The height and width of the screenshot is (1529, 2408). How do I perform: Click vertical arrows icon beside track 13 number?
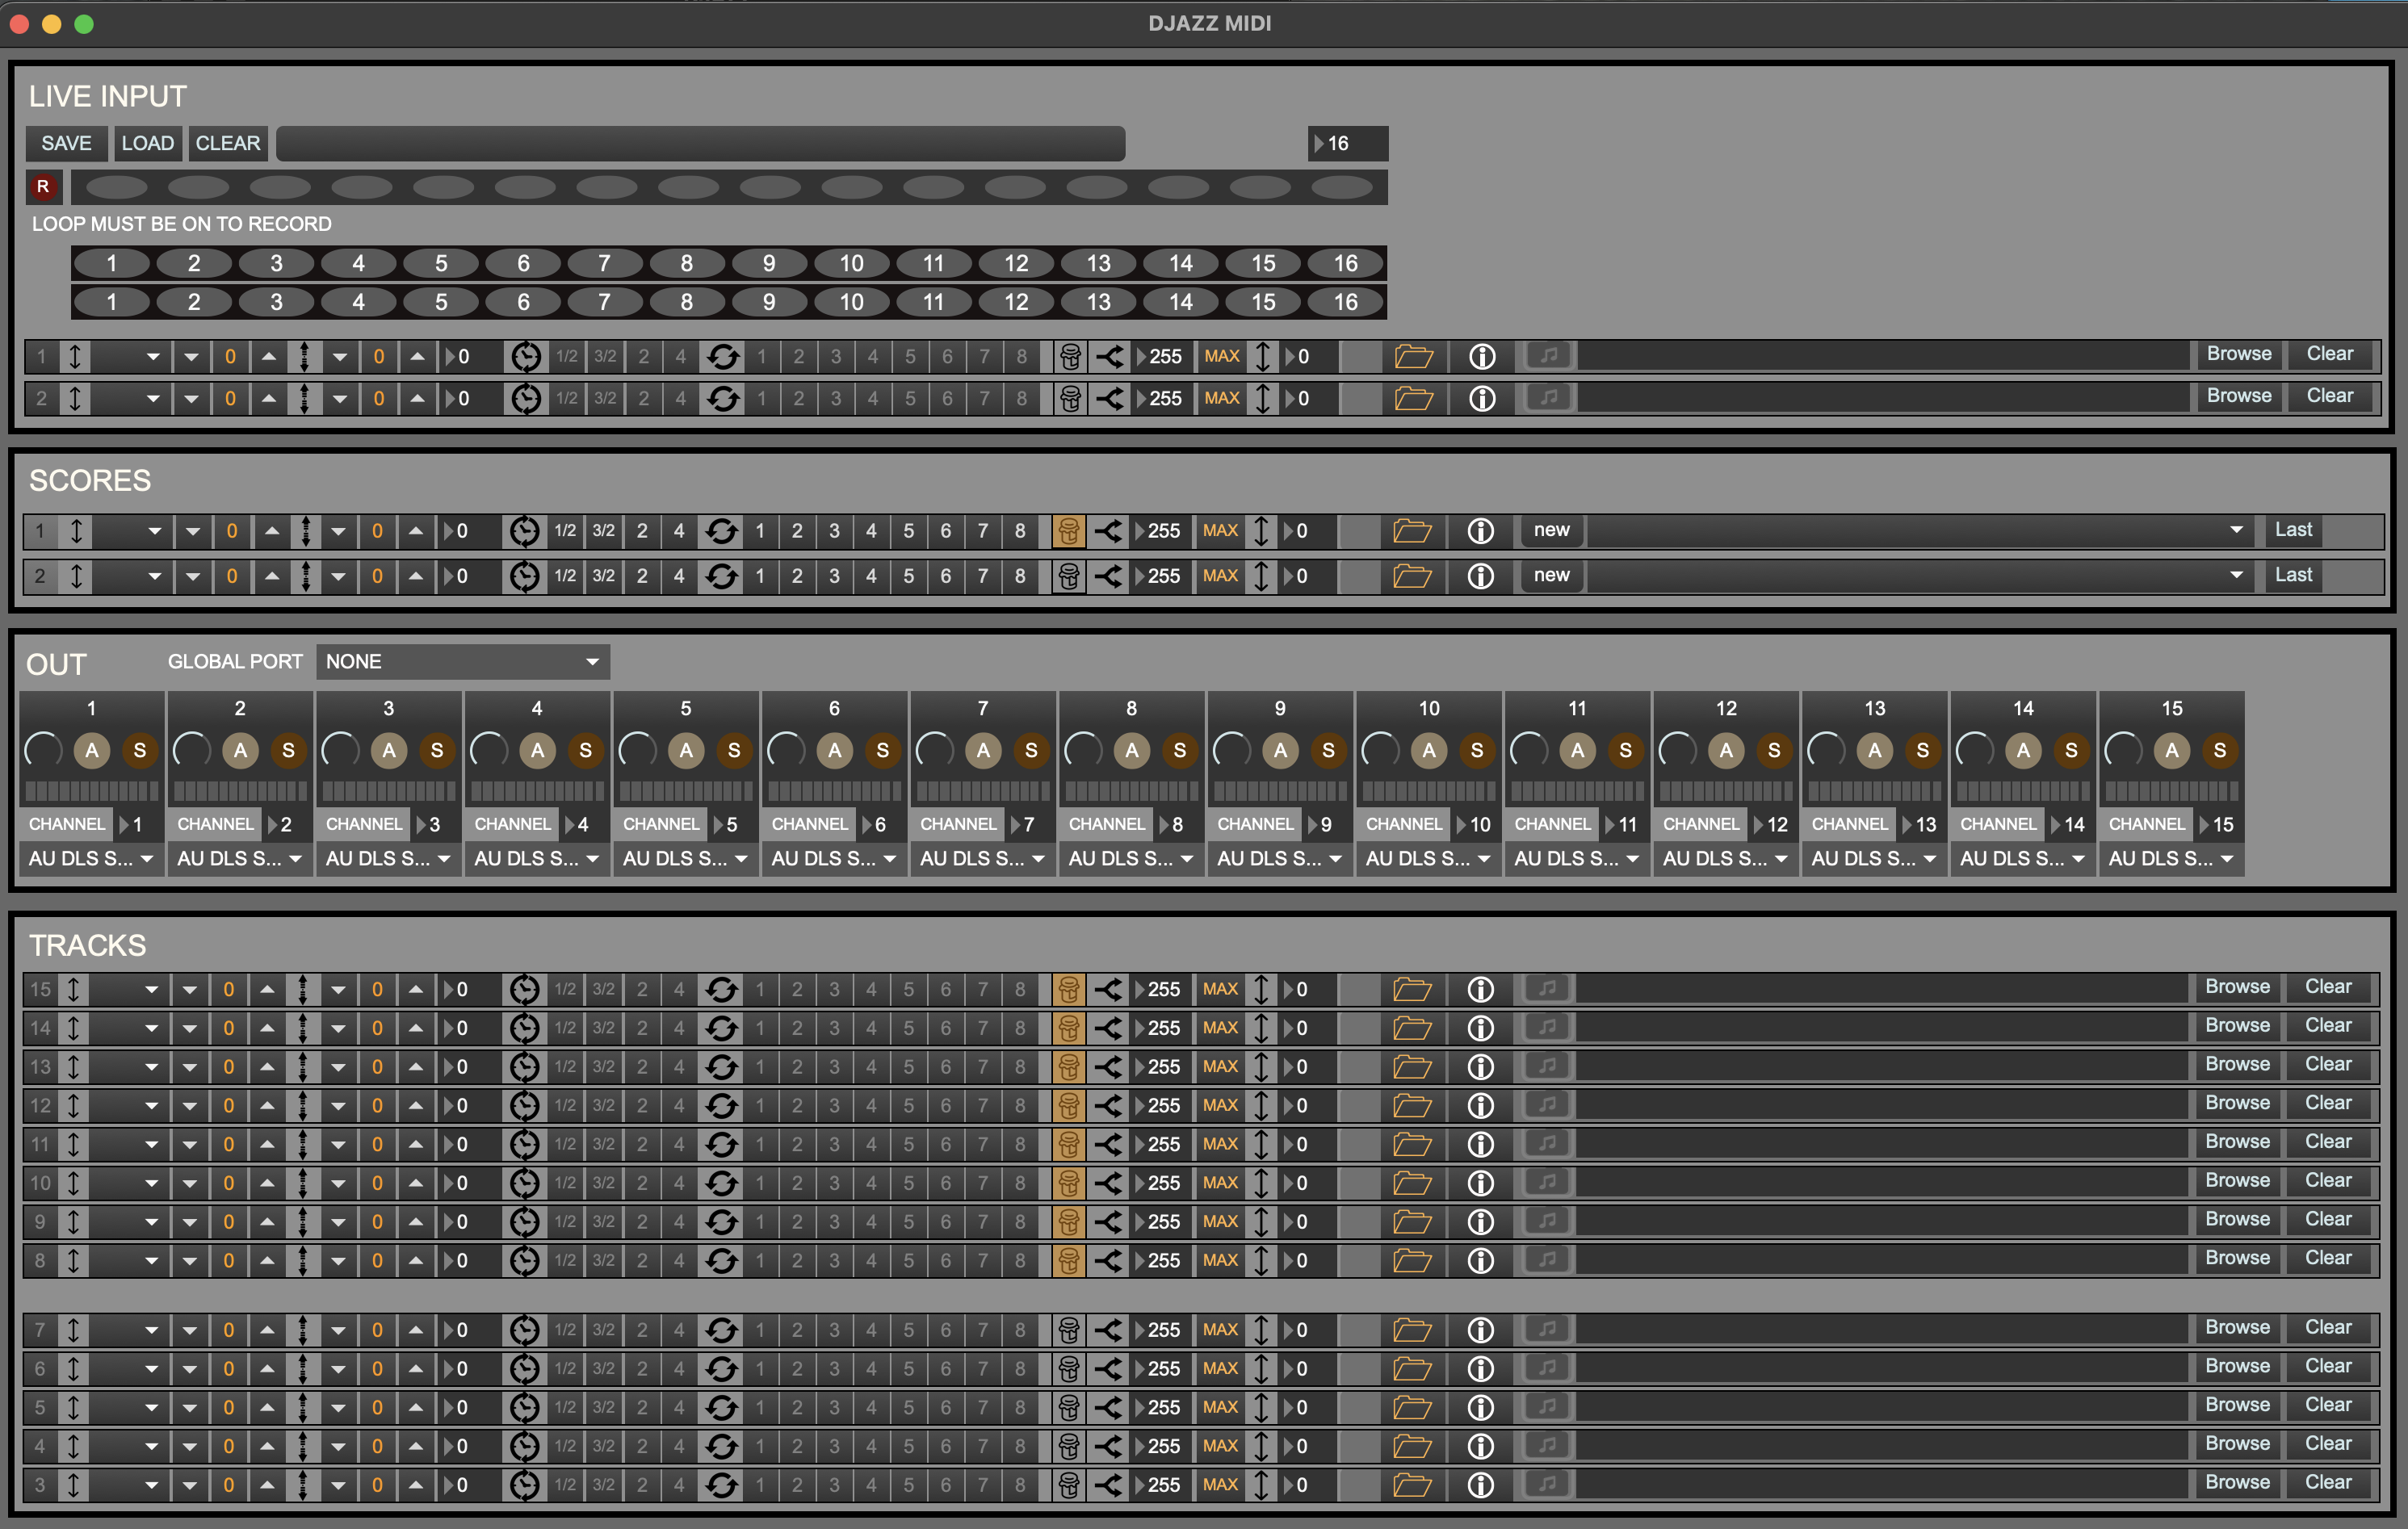73,1067
